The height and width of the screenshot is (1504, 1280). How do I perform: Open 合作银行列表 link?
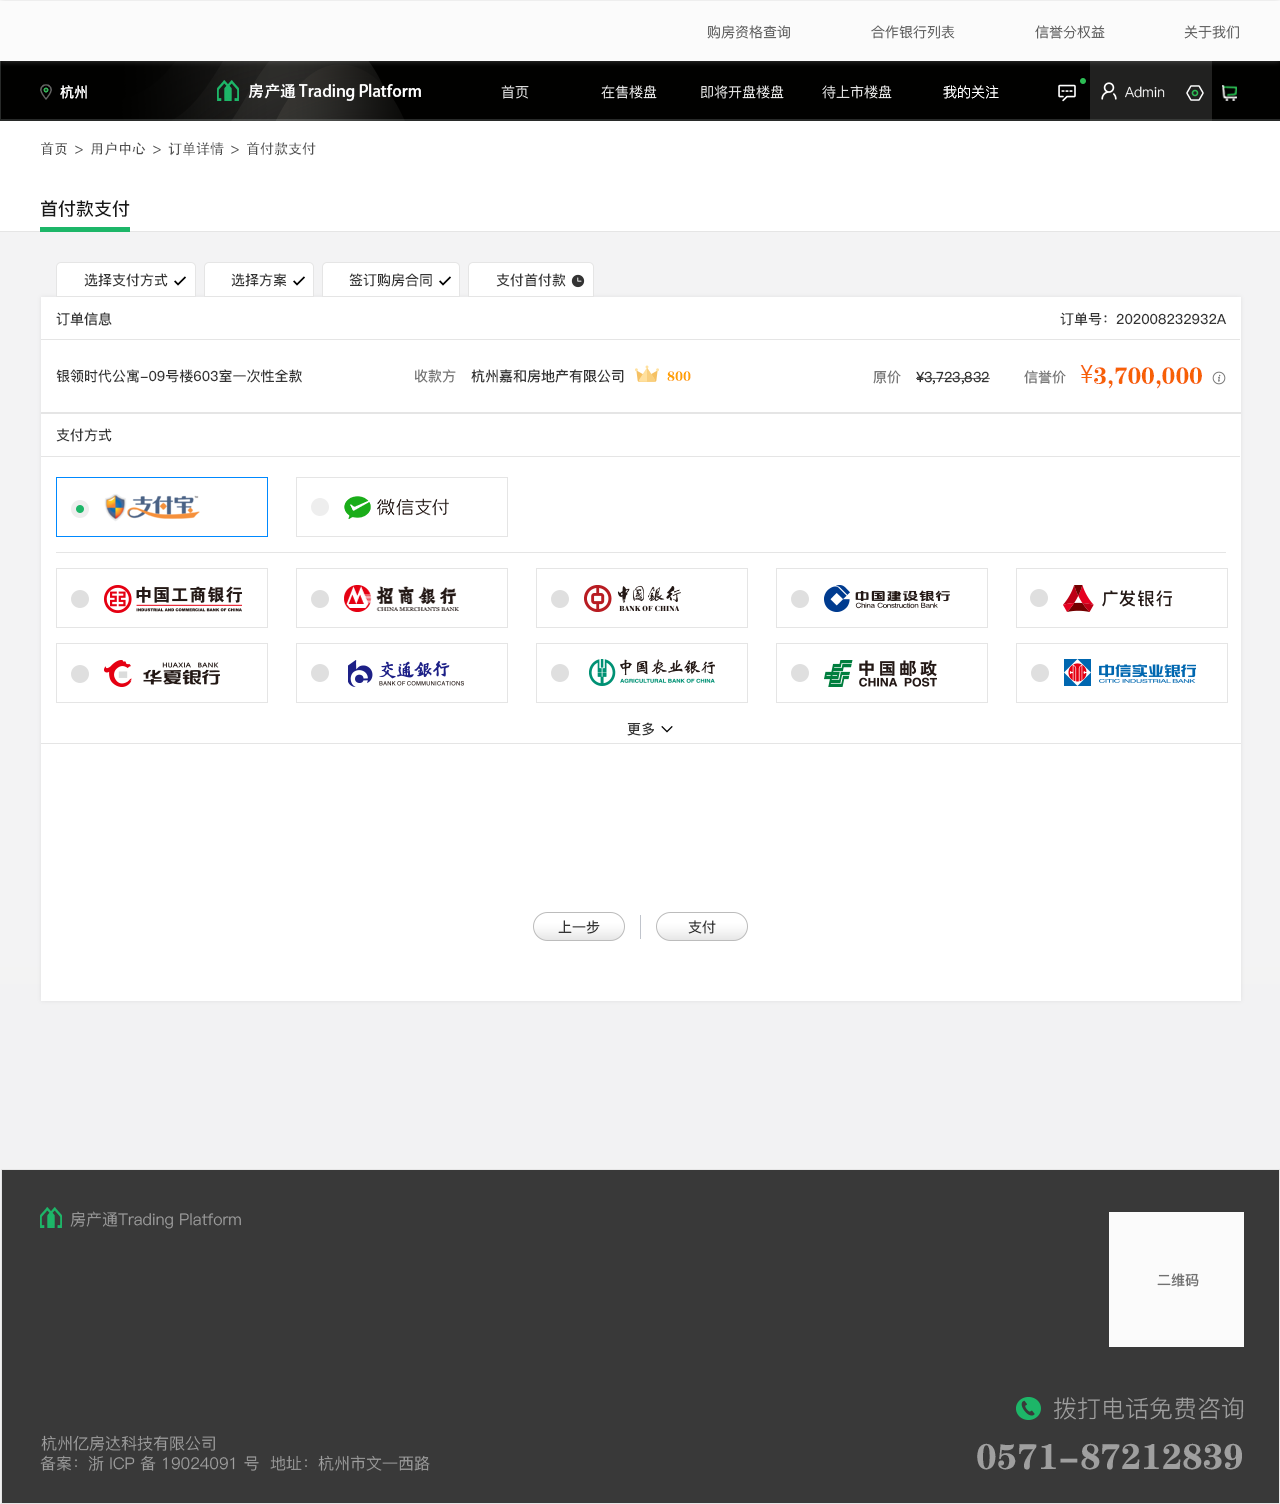click(x=913, y=32)
